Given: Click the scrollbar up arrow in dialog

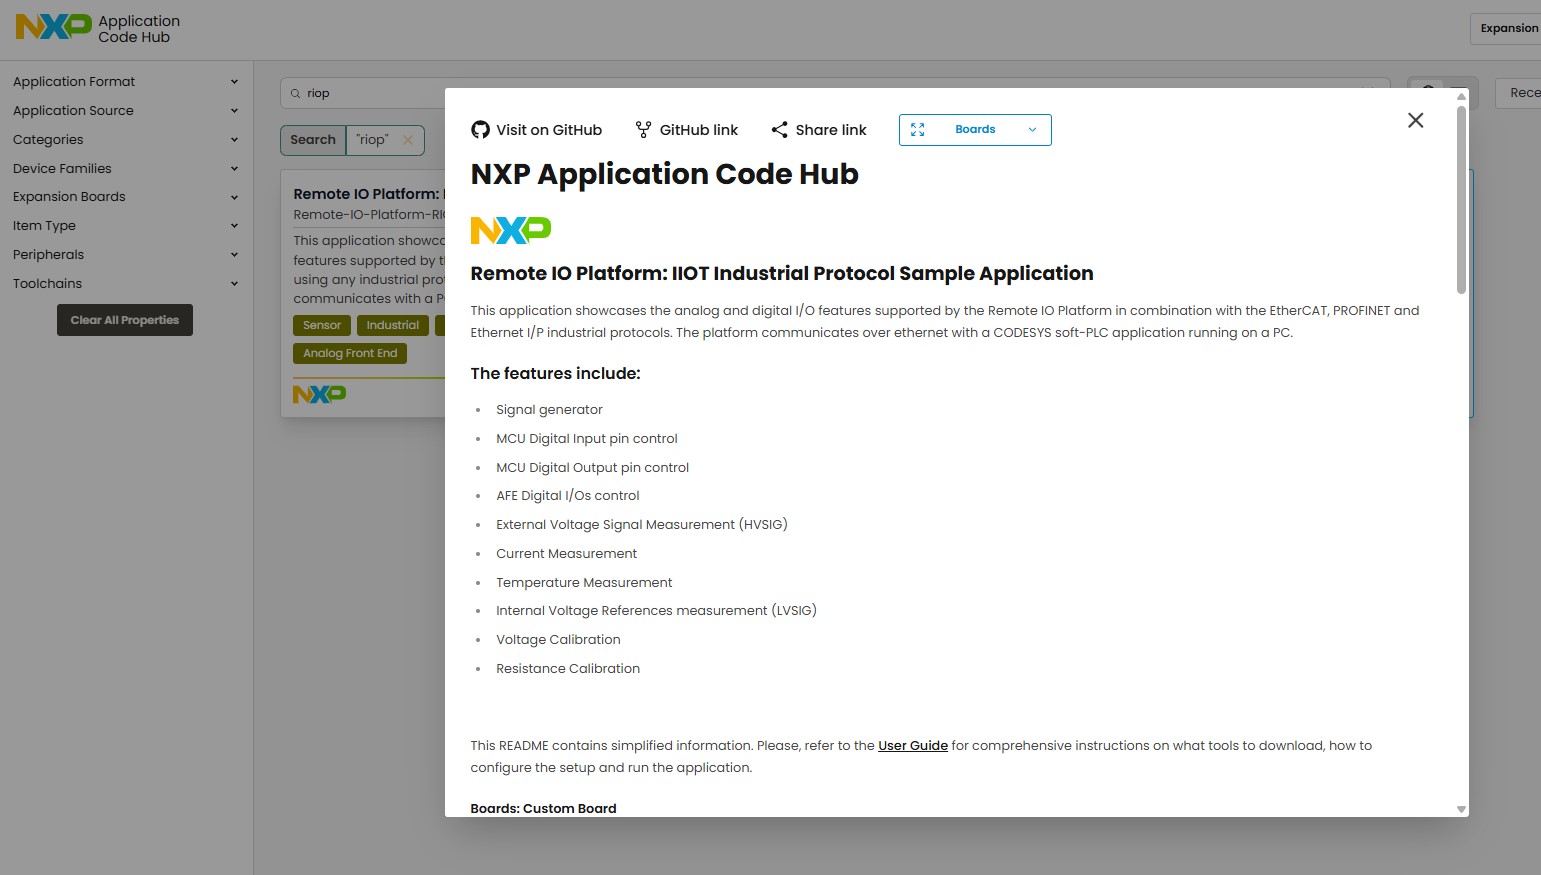Looking at the screenshot, I should pyautogui.click(x=1461, y=96).
